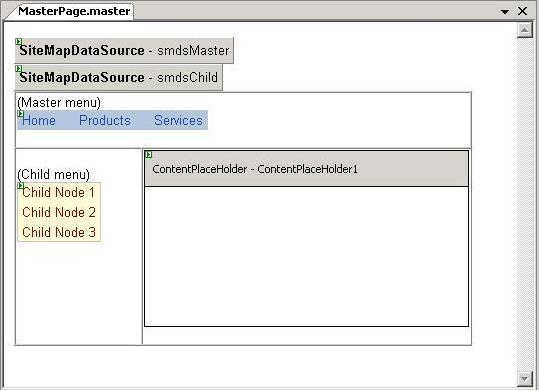Select Child Node 2 item

[59, 212]
